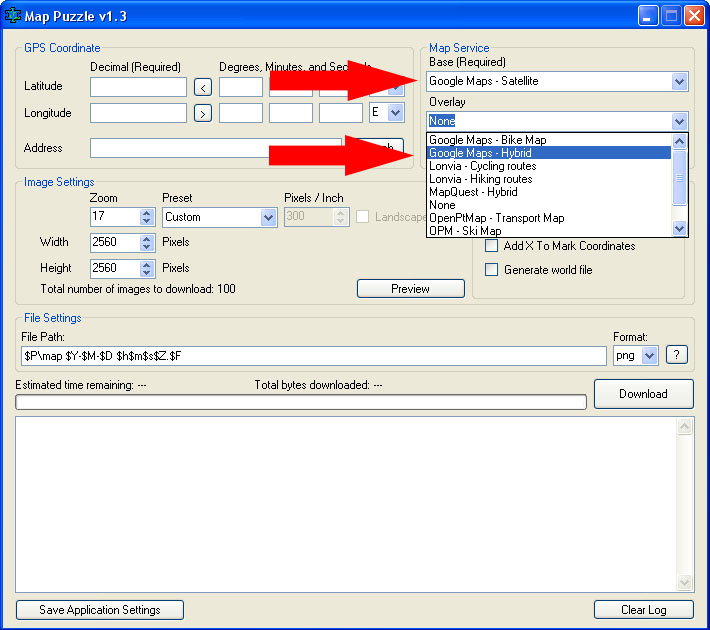Select OpenPtMap - Transport Map overlay
This screenshot has height=630, width=710.
(548, 218)
